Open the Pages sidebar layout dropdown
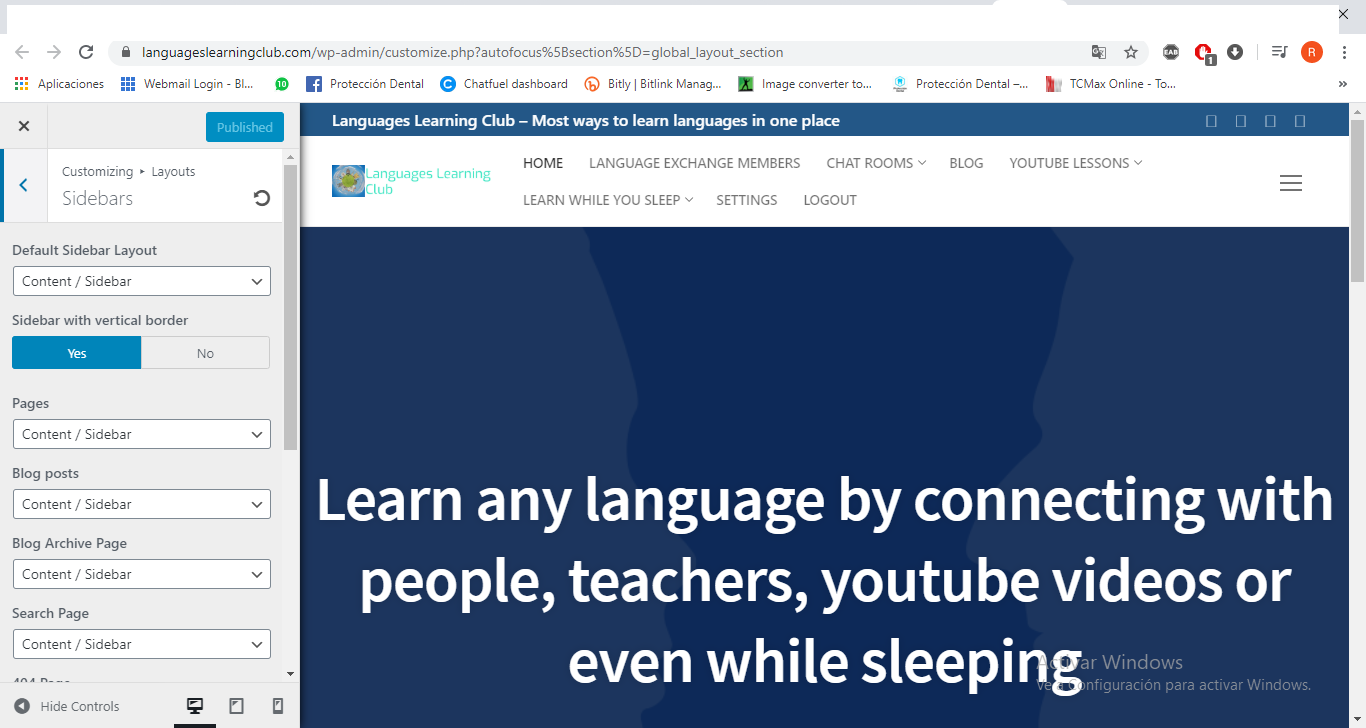This screenshot has height=728, width=1366. [x=142, y=434]
